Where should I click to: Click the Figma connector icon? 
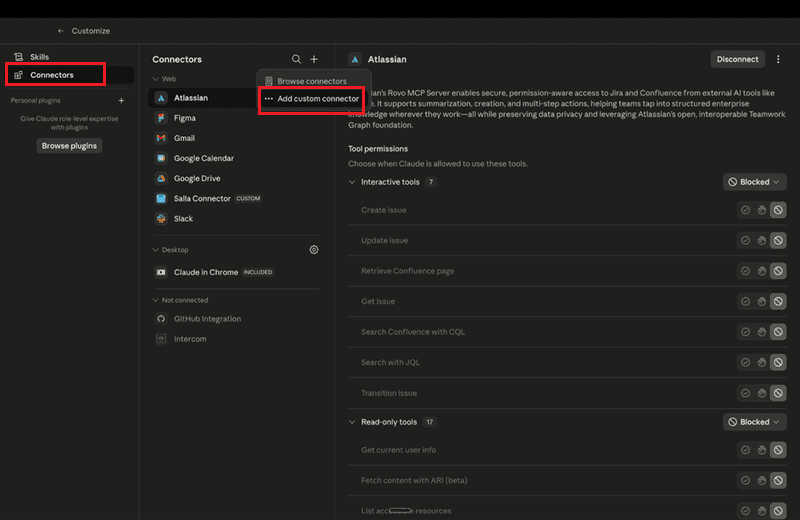[161, 118]
